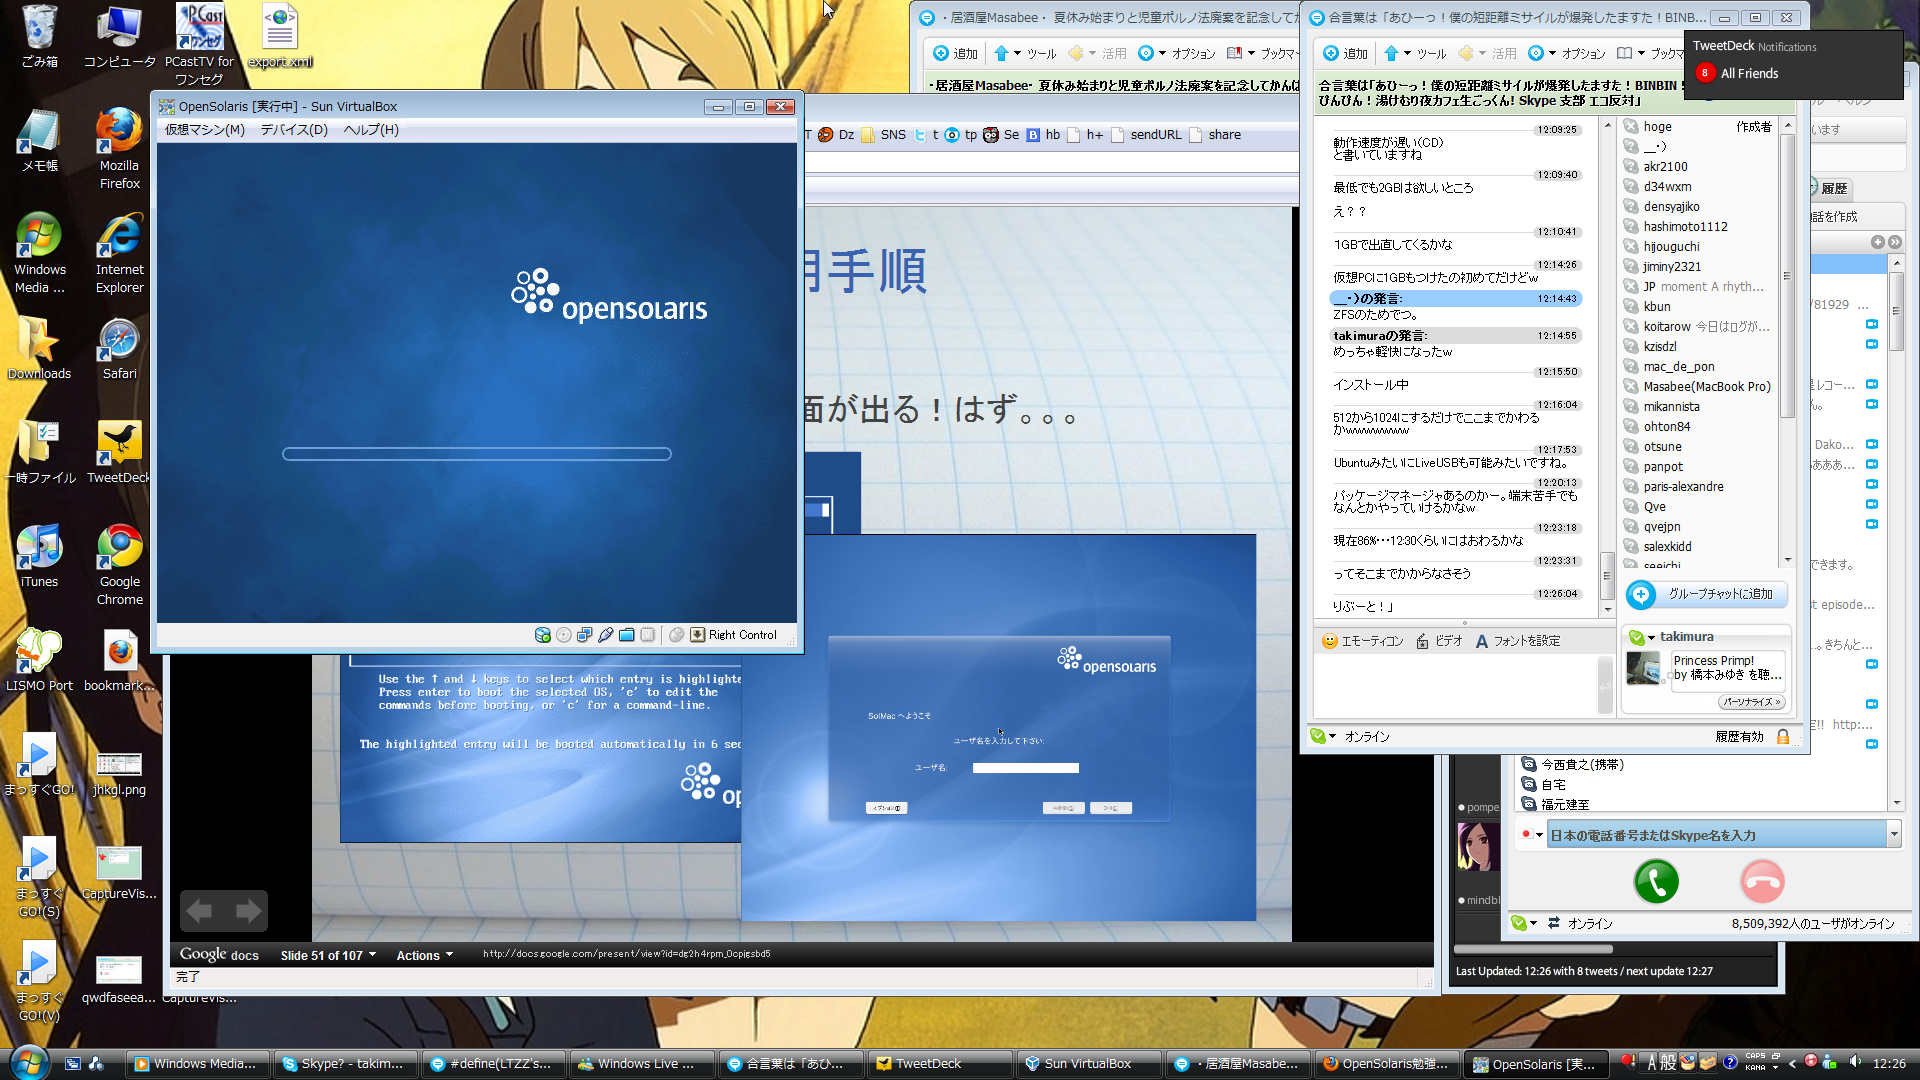
Task: Click the phone number or Skype name input field
Action: pos(1716,835)
